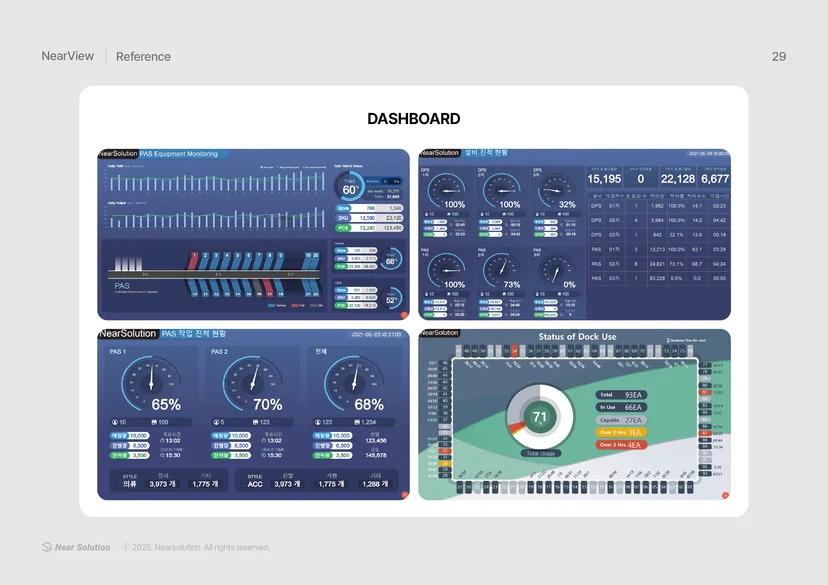
Task: Click the person icon beside 10 under the 65% gauge
Action: [115, 422]
